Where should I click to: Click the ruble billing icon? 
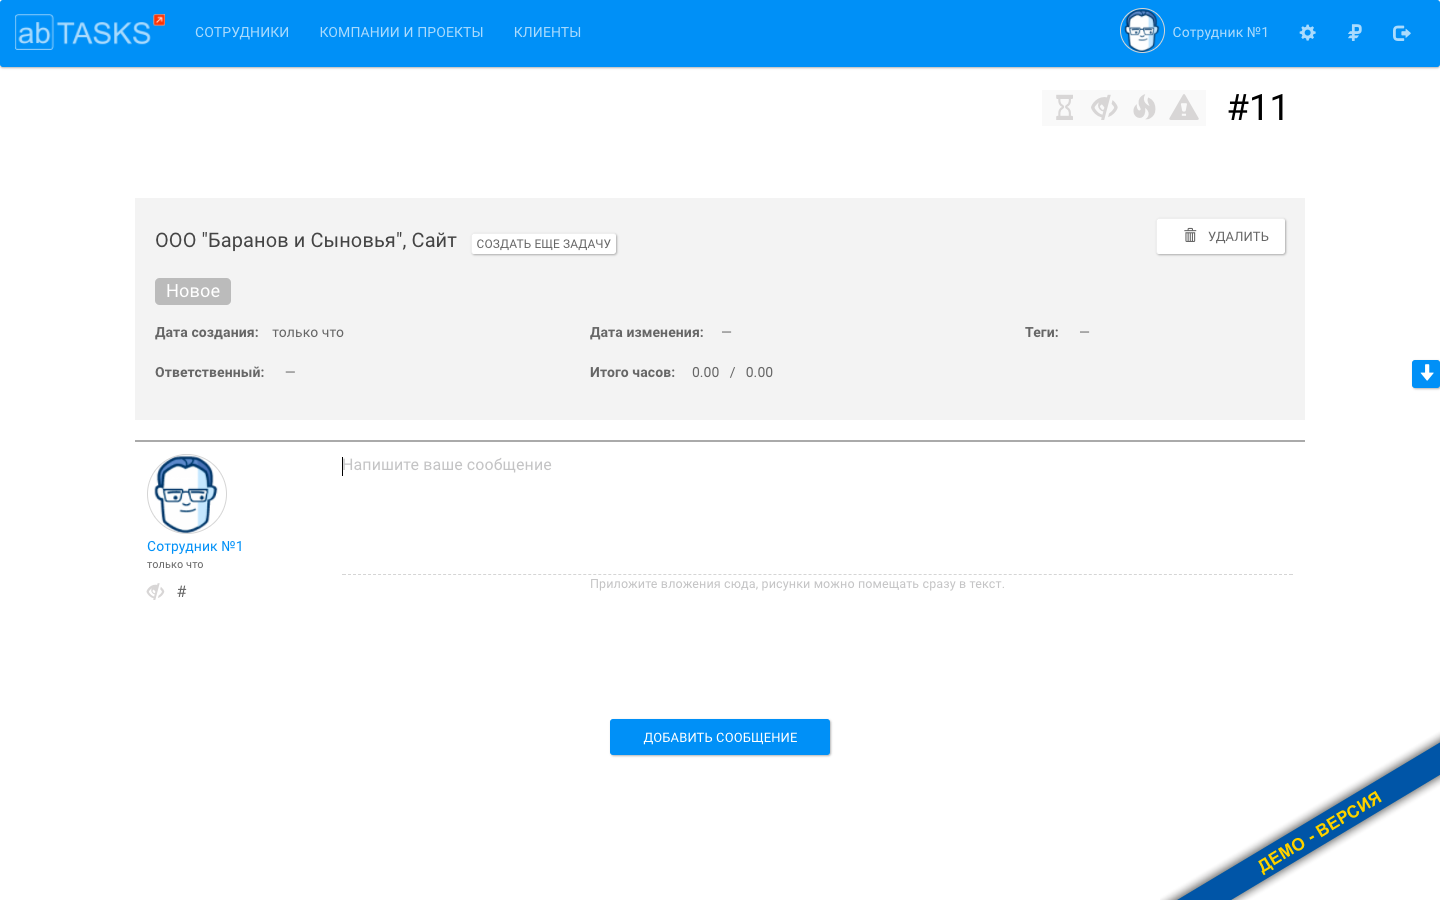(x=1355, y=33)
